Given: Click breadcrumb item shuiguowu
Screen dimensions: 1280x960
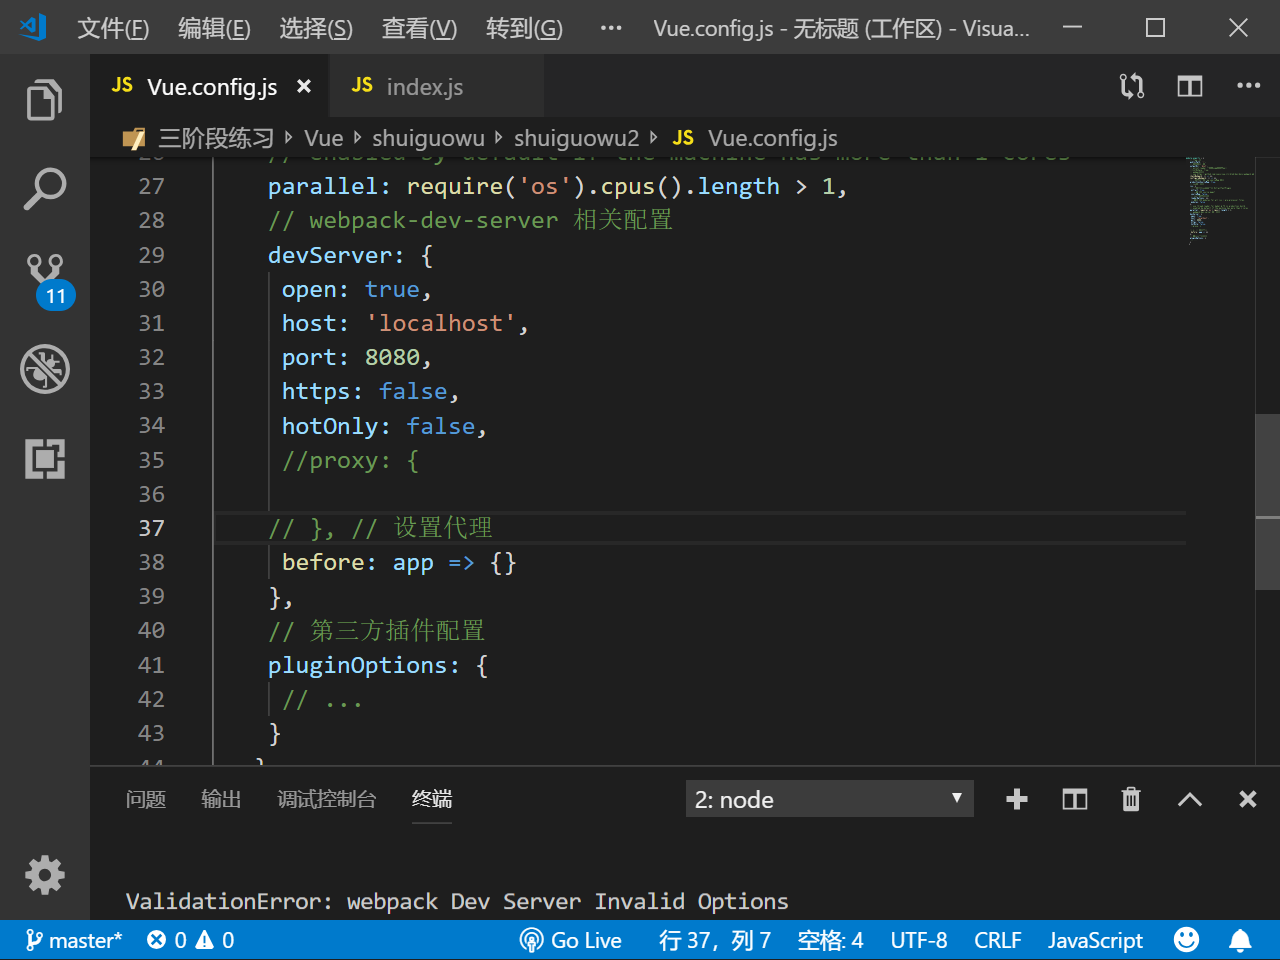Looking at the screenshot, I should [428, 138].
